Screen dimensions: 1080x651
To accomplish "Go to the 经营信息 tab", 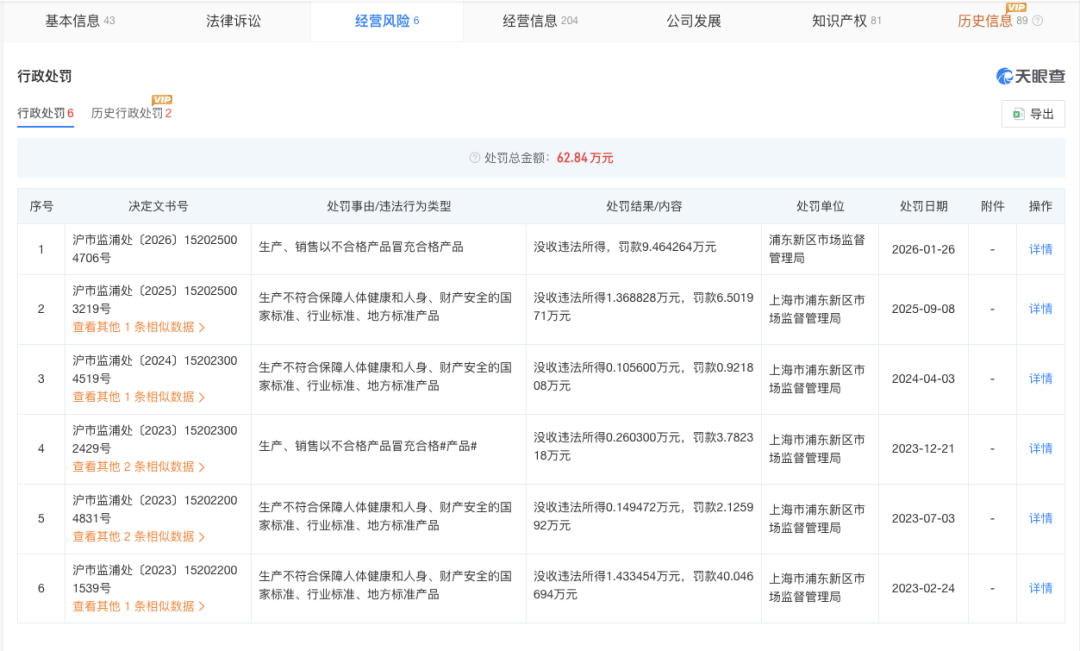I will 540,21.
